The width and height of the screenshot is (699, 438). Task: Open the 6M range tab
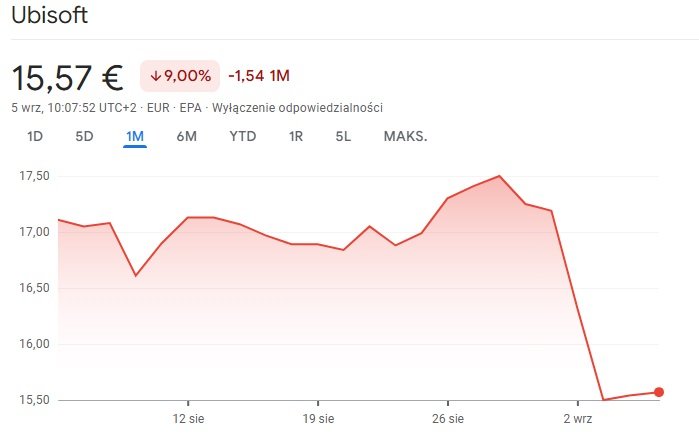[x=186, y=136]
